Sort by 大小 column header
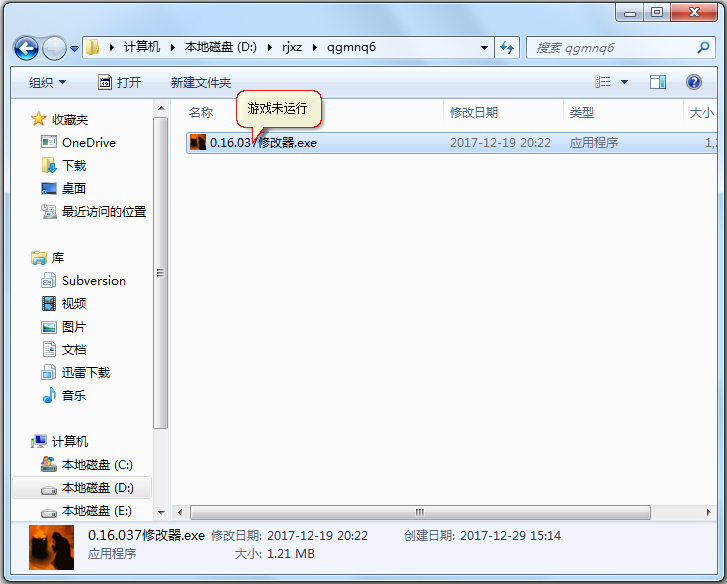Image resolution: width=727 pixels, height=584 pixels. (x=701, y=112)
